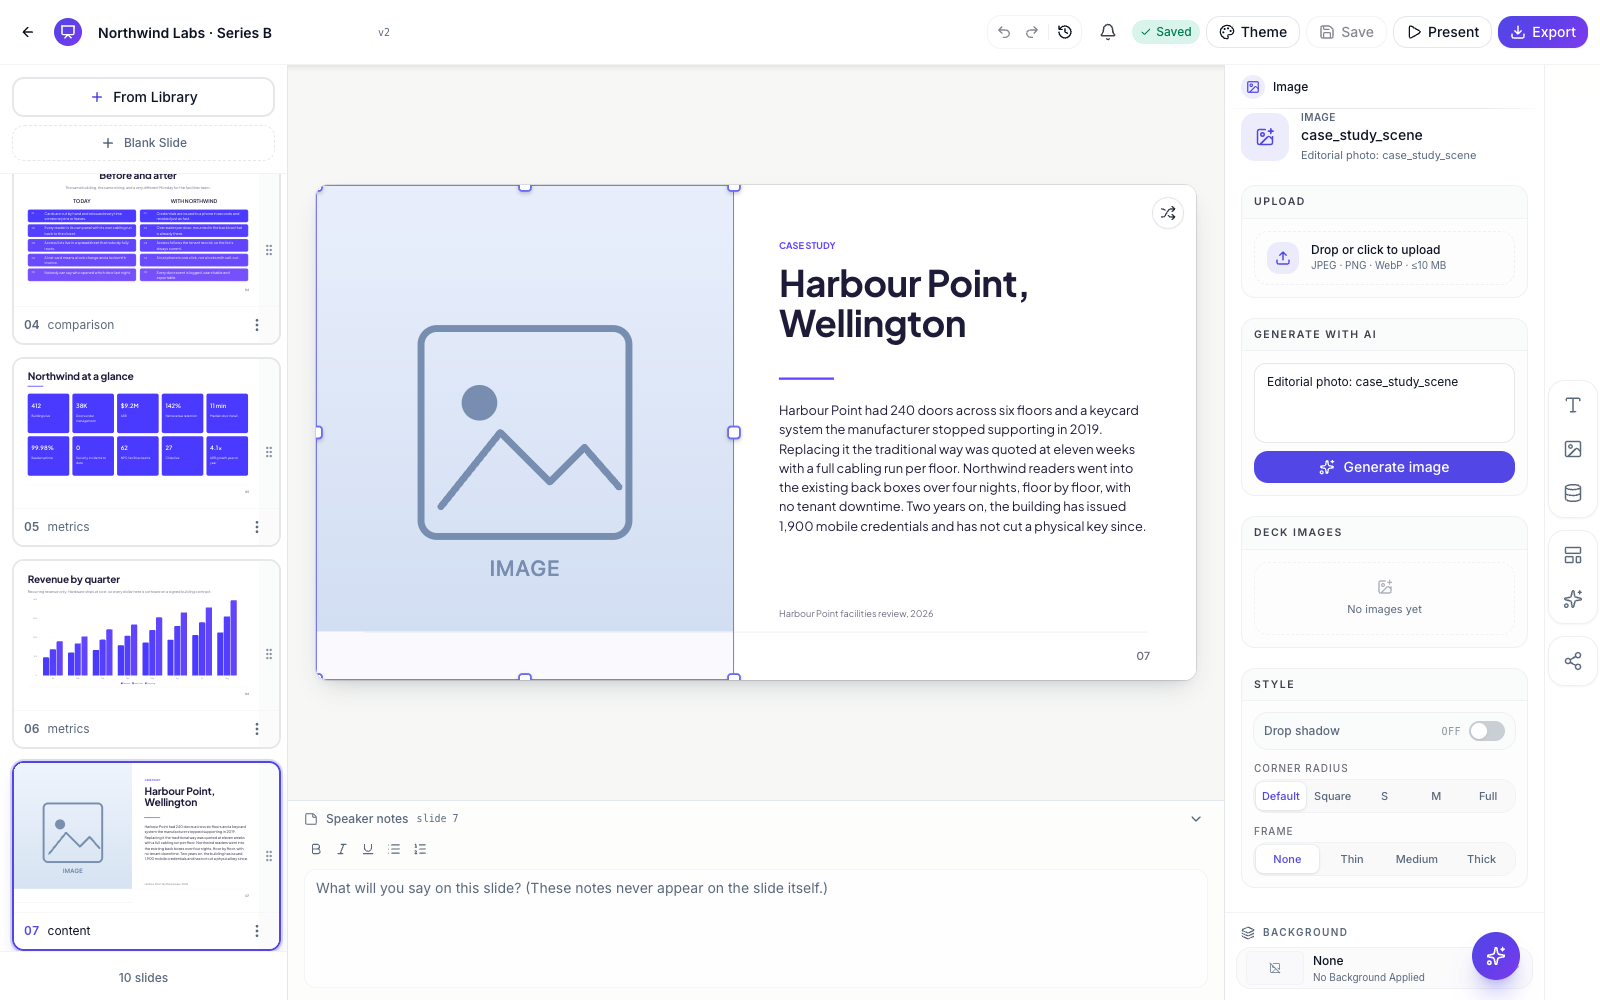Select the Text tool in right rail
The image size is (1600, 1000).
(1573, 405)
